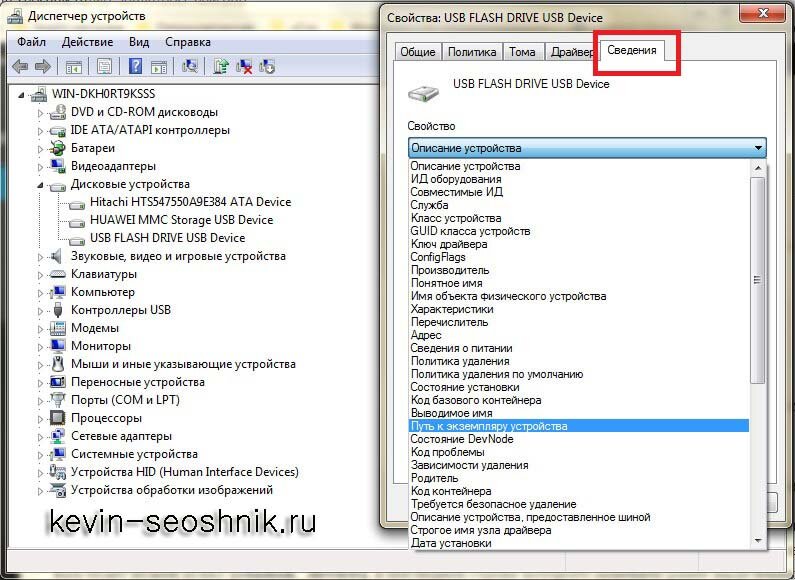Open the Вид menu

[x=139, y=42]
